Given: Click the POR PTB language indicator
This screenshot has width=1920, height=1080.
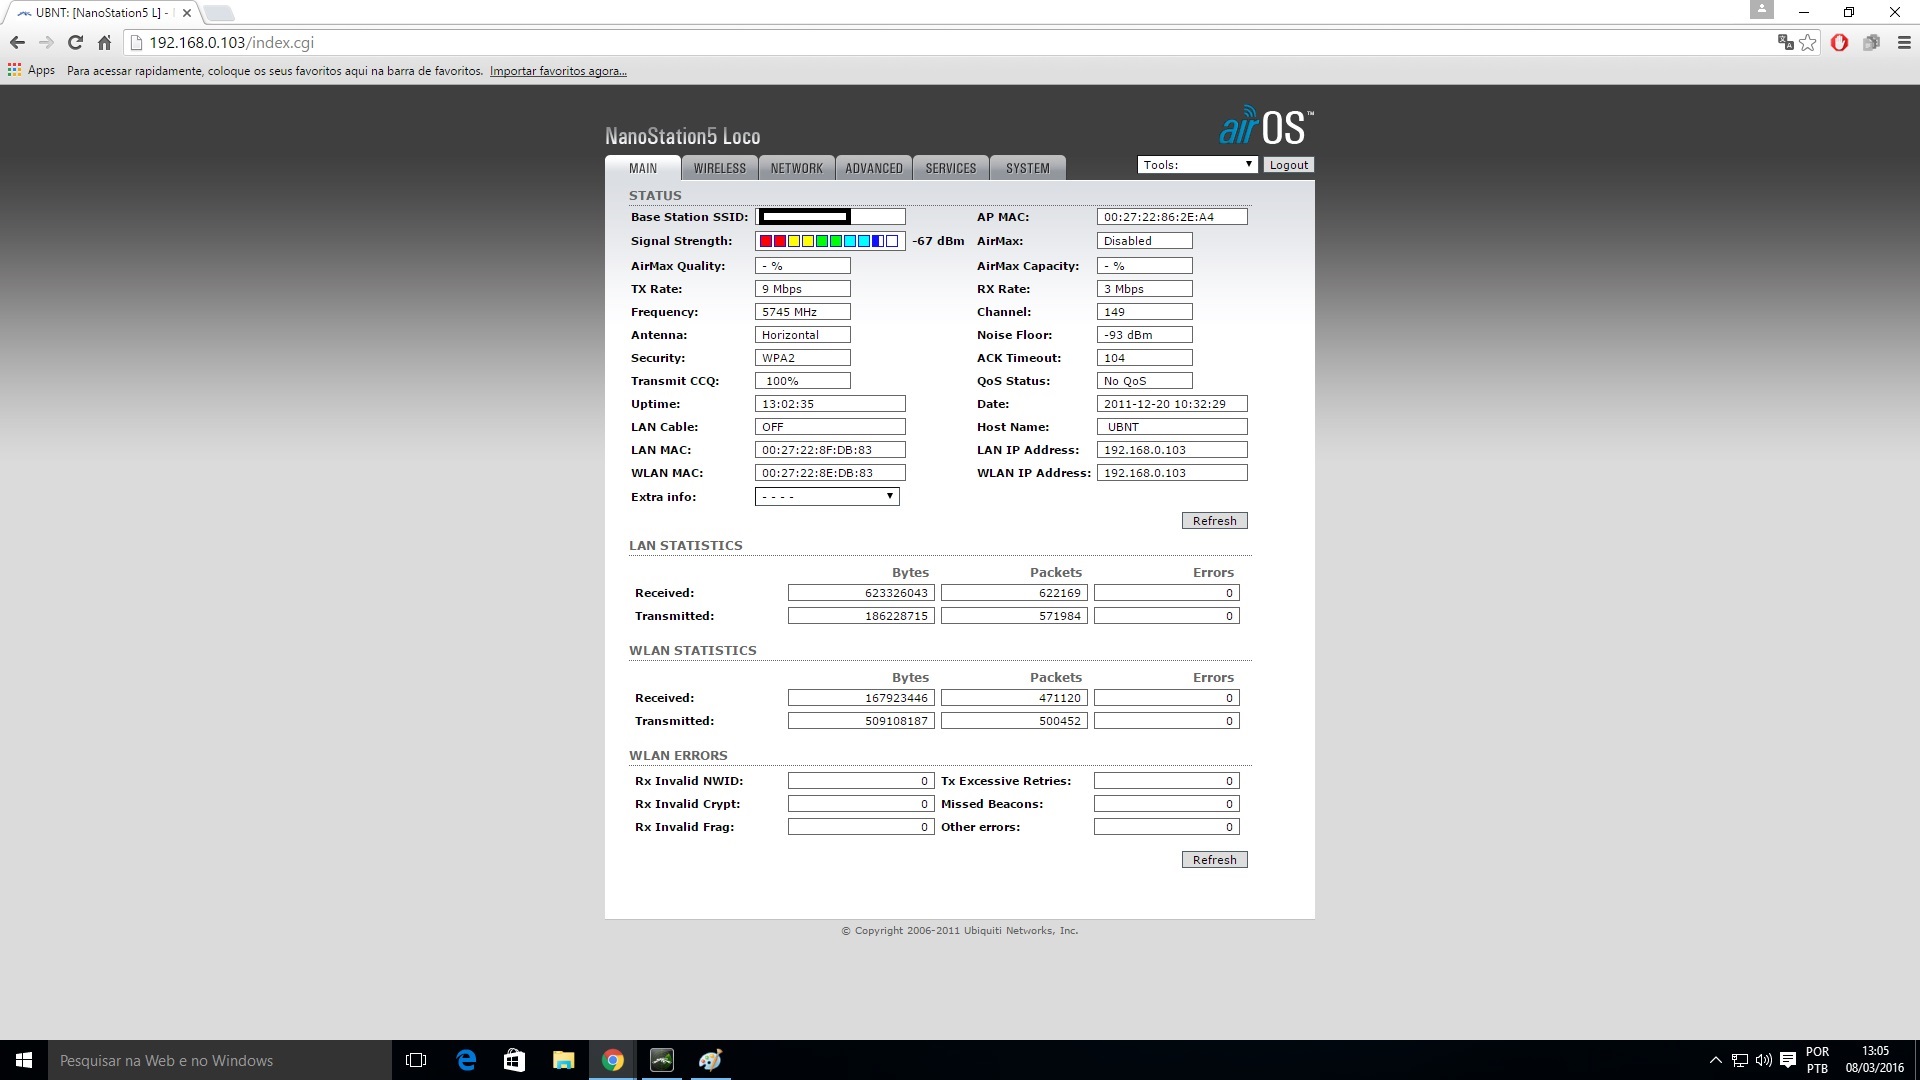Looking at the screenshot, I should (x=1817, y=1060).
